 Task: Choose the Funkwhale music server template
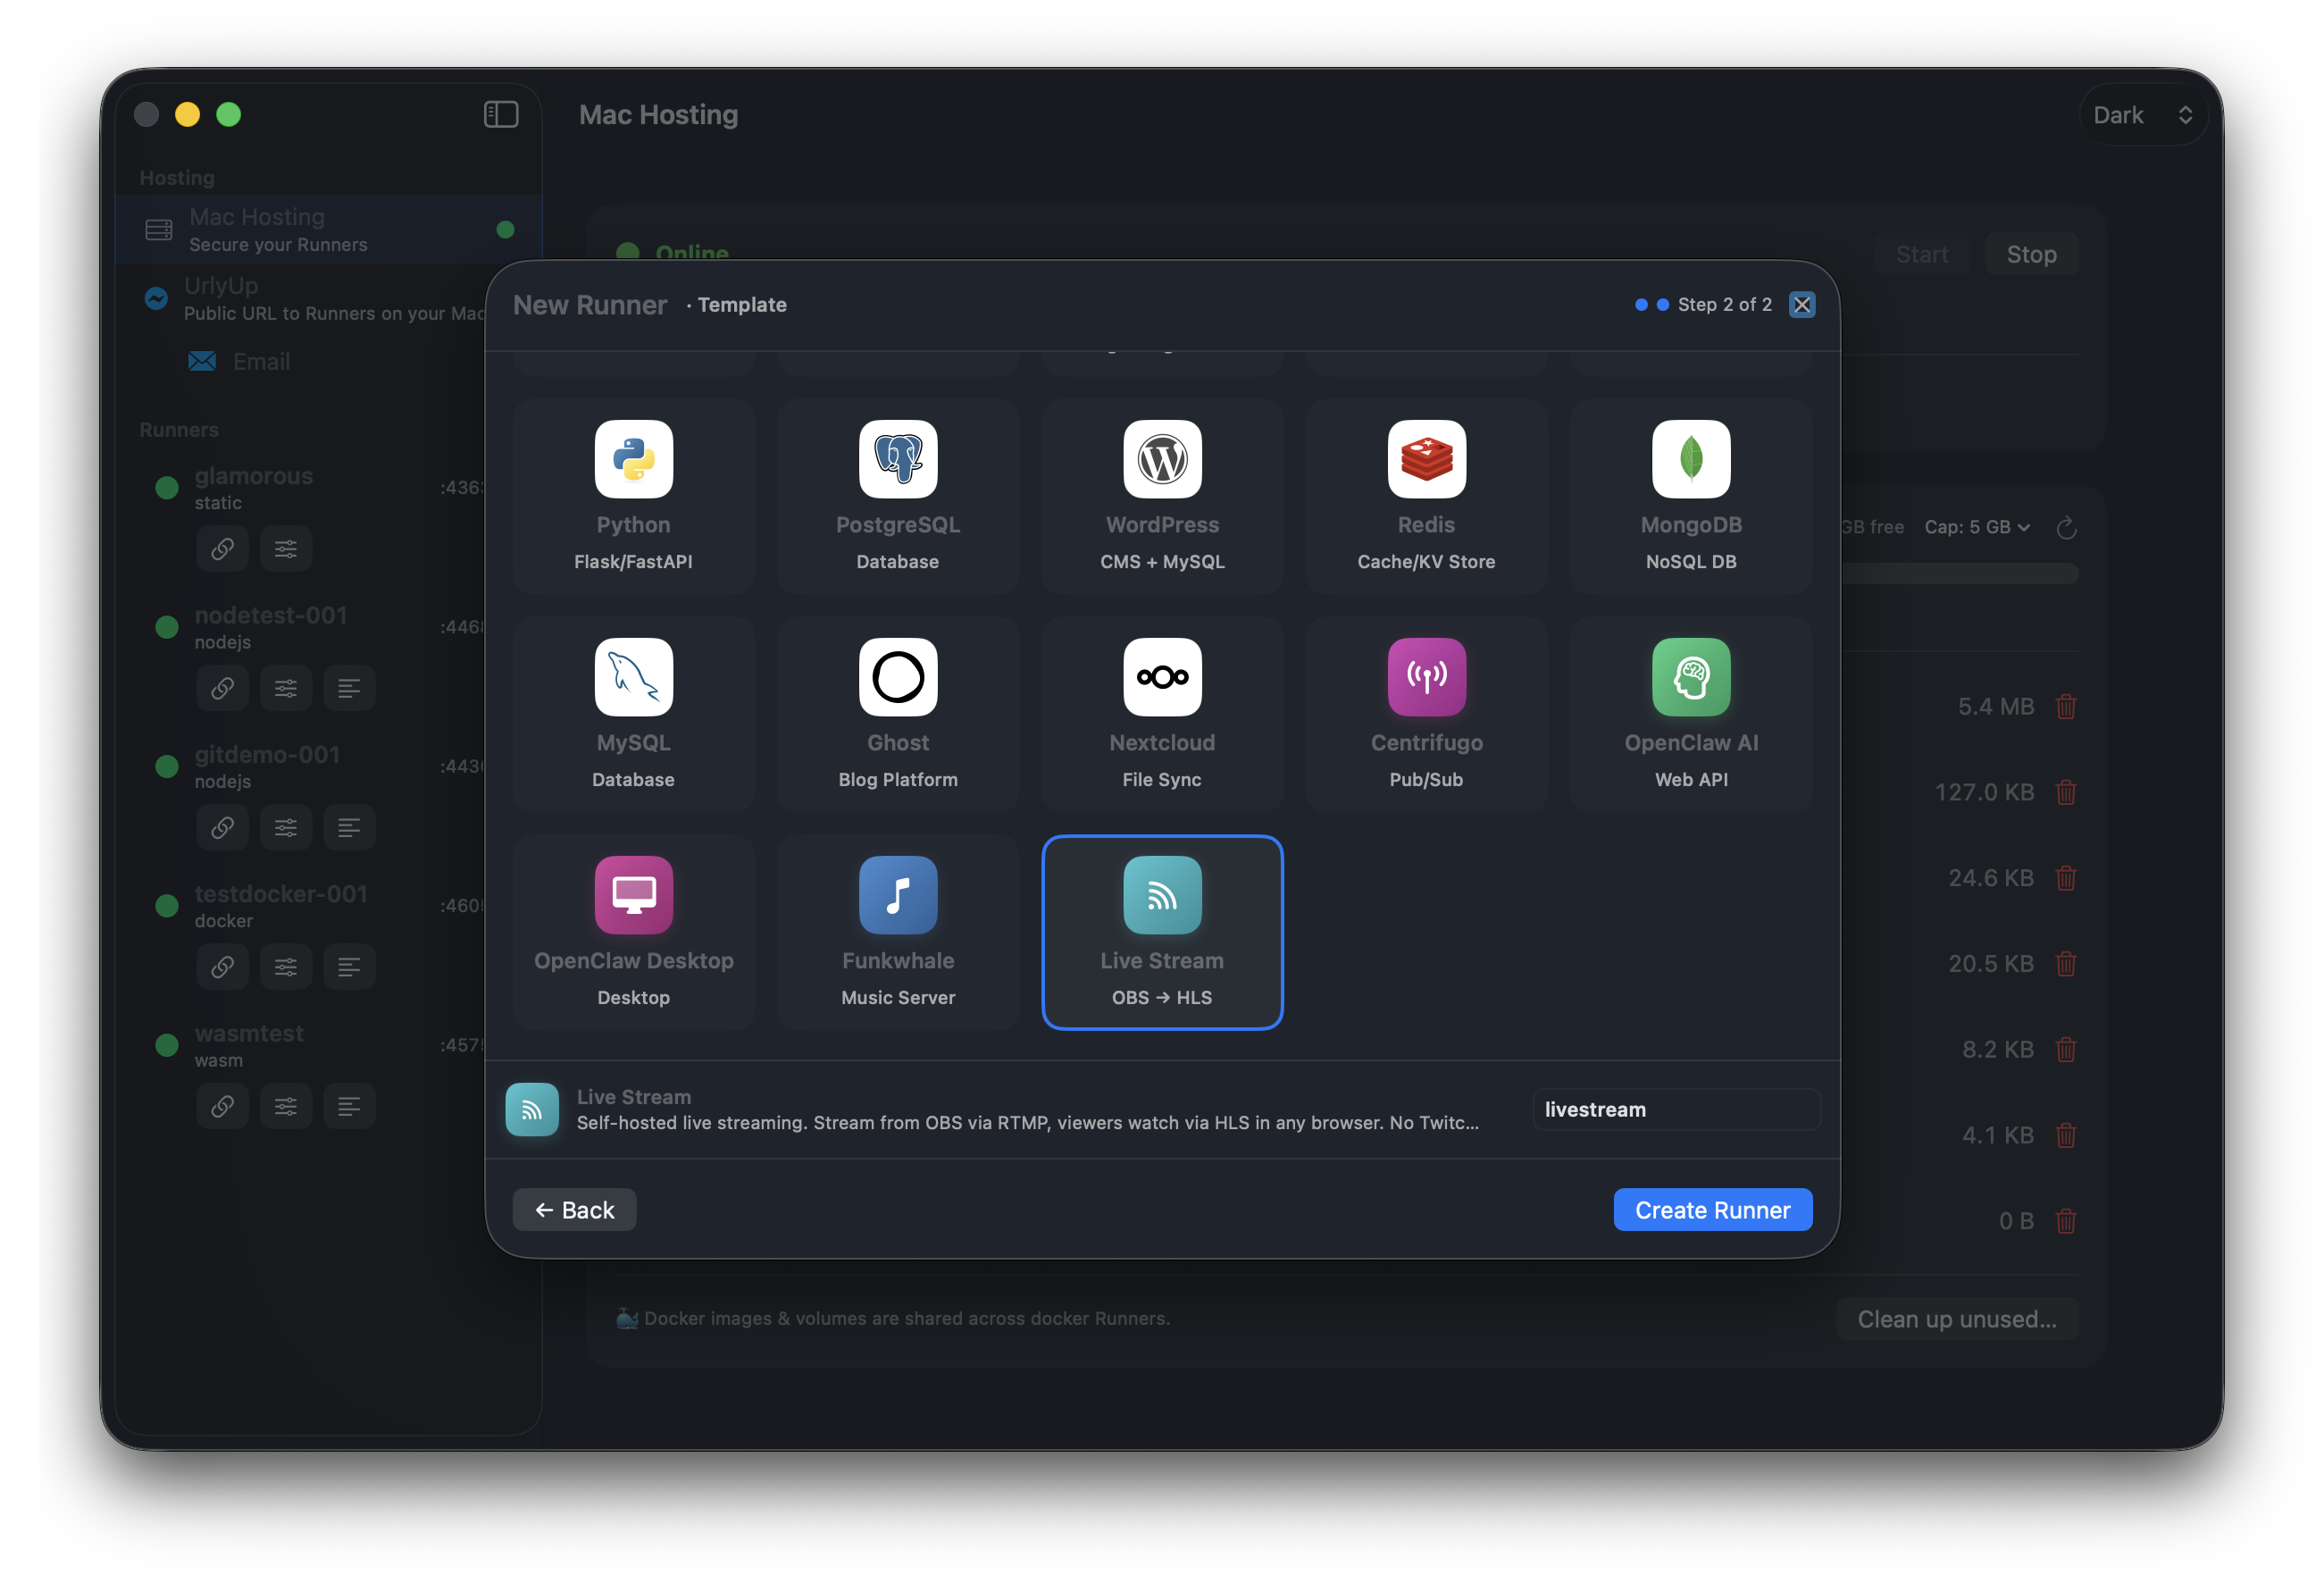pos(898,932)
